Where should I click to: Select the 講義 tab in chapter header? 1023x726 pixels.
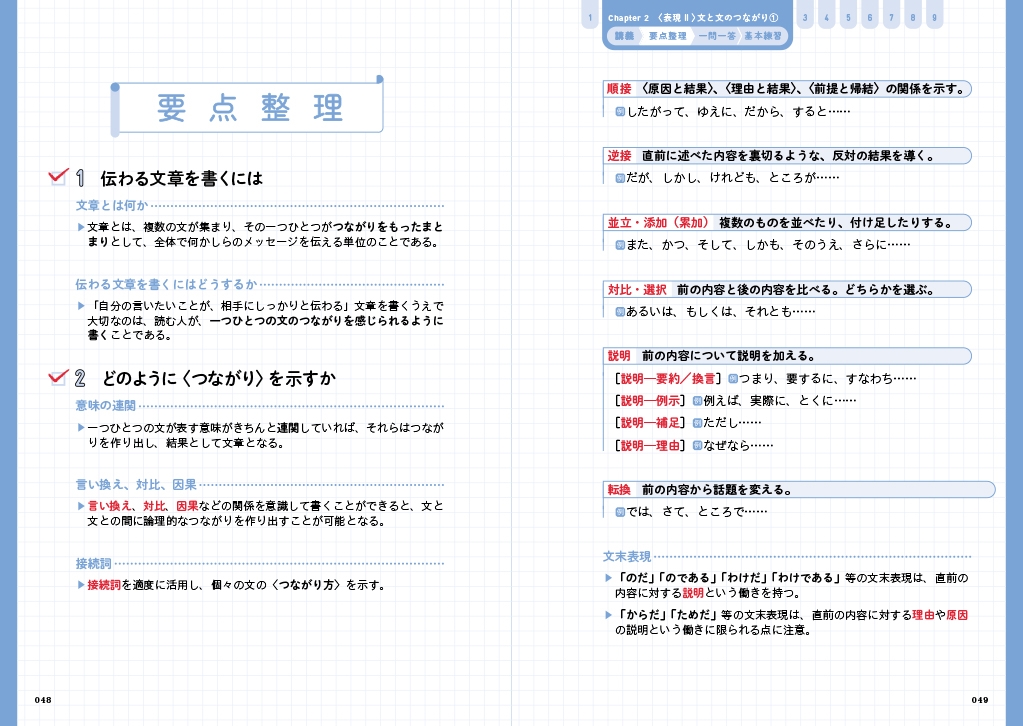[x=624, y=36]
